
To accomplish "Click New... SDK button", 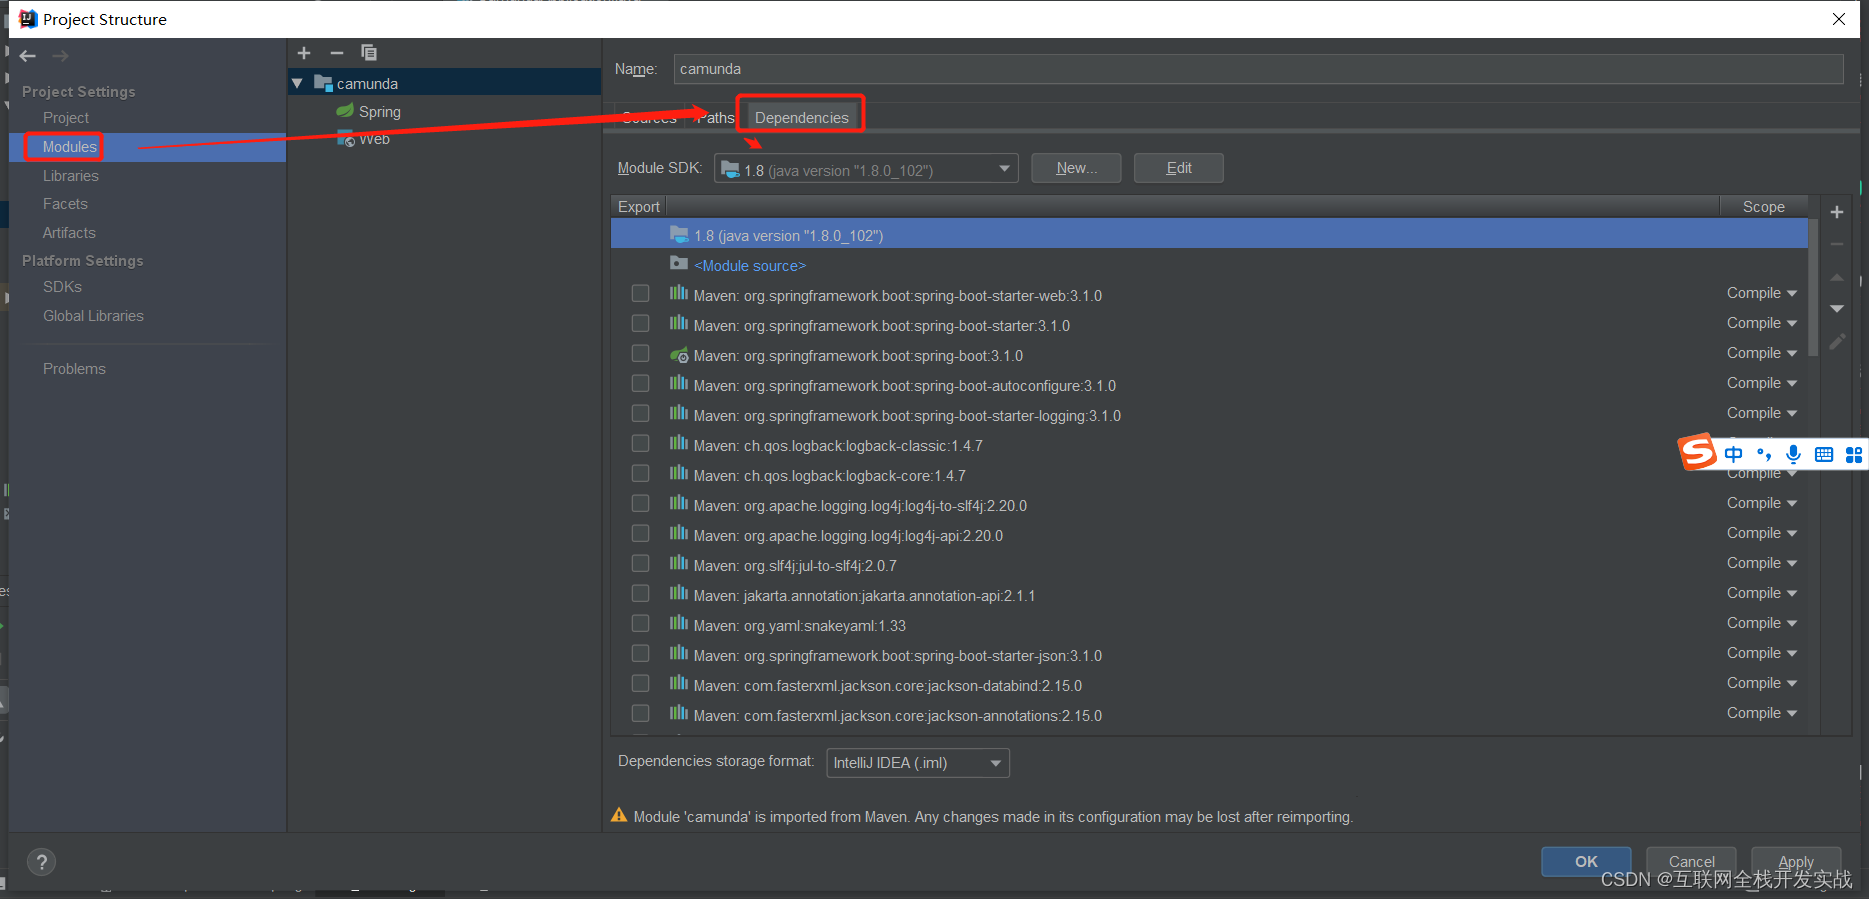I will coord(1076,168).
